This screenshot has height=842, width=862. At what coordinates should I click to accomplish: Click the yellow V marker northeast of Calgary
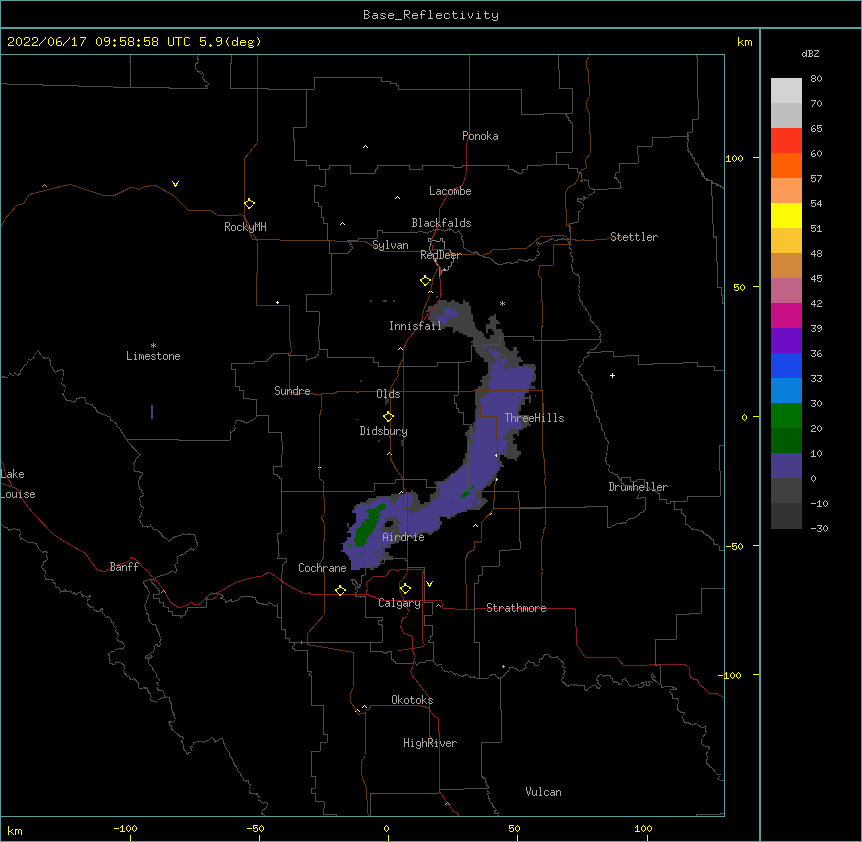tap(429, 584)
